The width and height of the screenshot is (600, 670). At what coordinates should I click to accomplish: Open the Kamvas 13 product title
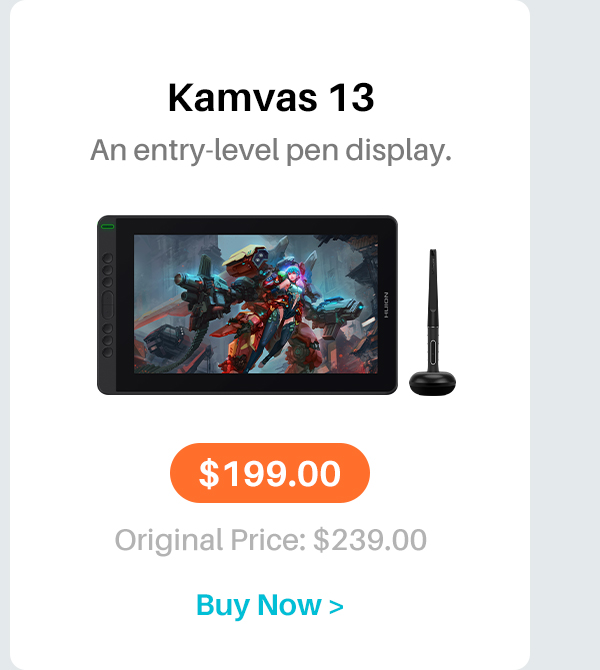(271, 98)
